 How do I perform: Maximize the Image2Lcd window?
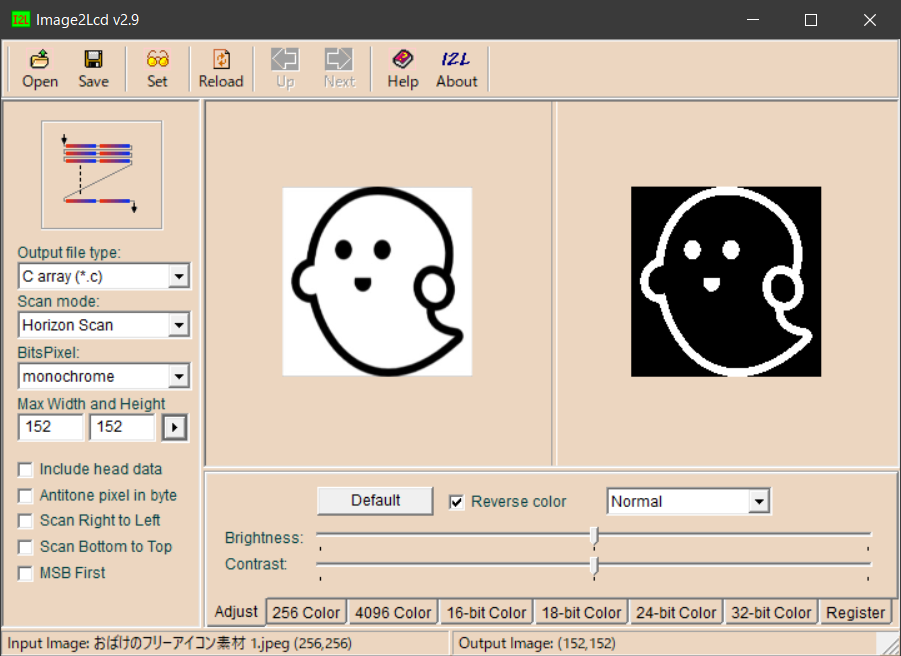(811, 20)
